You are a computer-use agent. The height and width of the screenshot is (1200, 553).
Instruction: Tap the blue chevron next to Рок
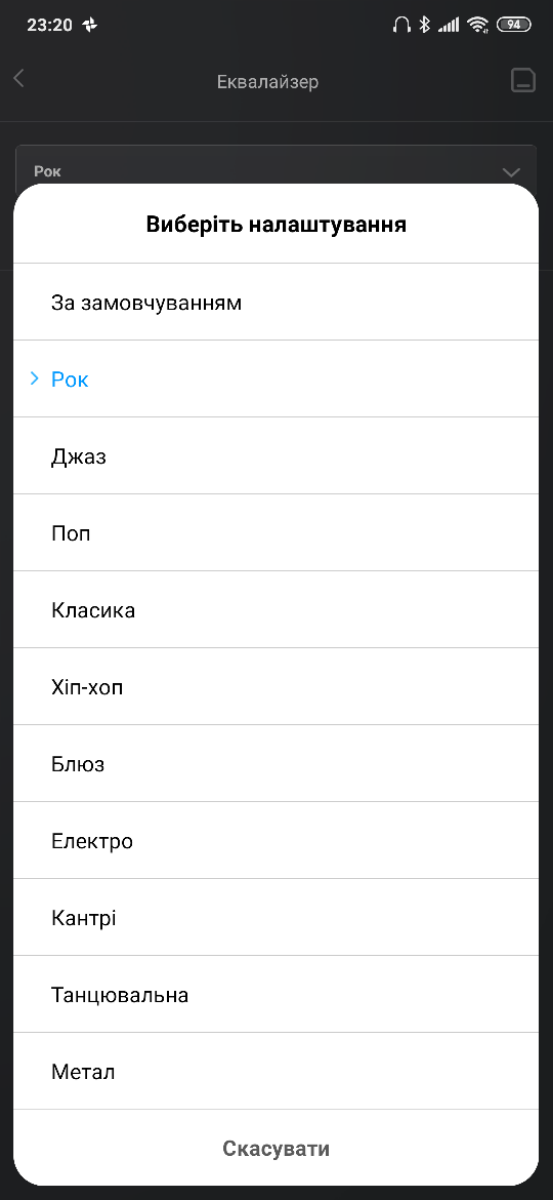click(x=34, y=379)
